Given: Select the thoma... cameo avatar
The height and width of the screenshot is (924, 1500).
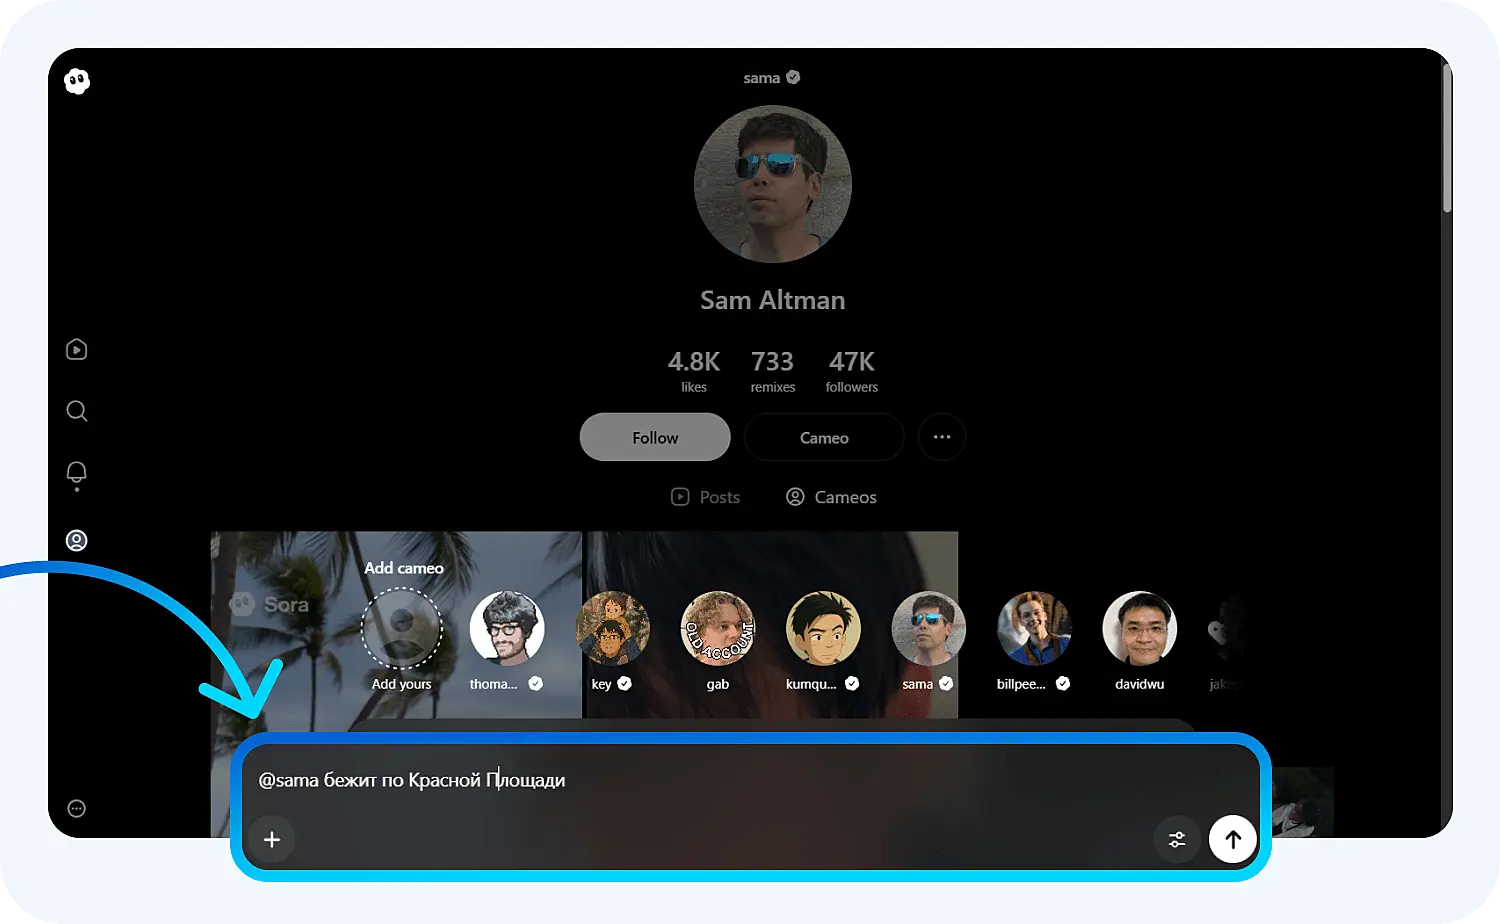Looking at the screenshot, I should [x=507, y=628].
